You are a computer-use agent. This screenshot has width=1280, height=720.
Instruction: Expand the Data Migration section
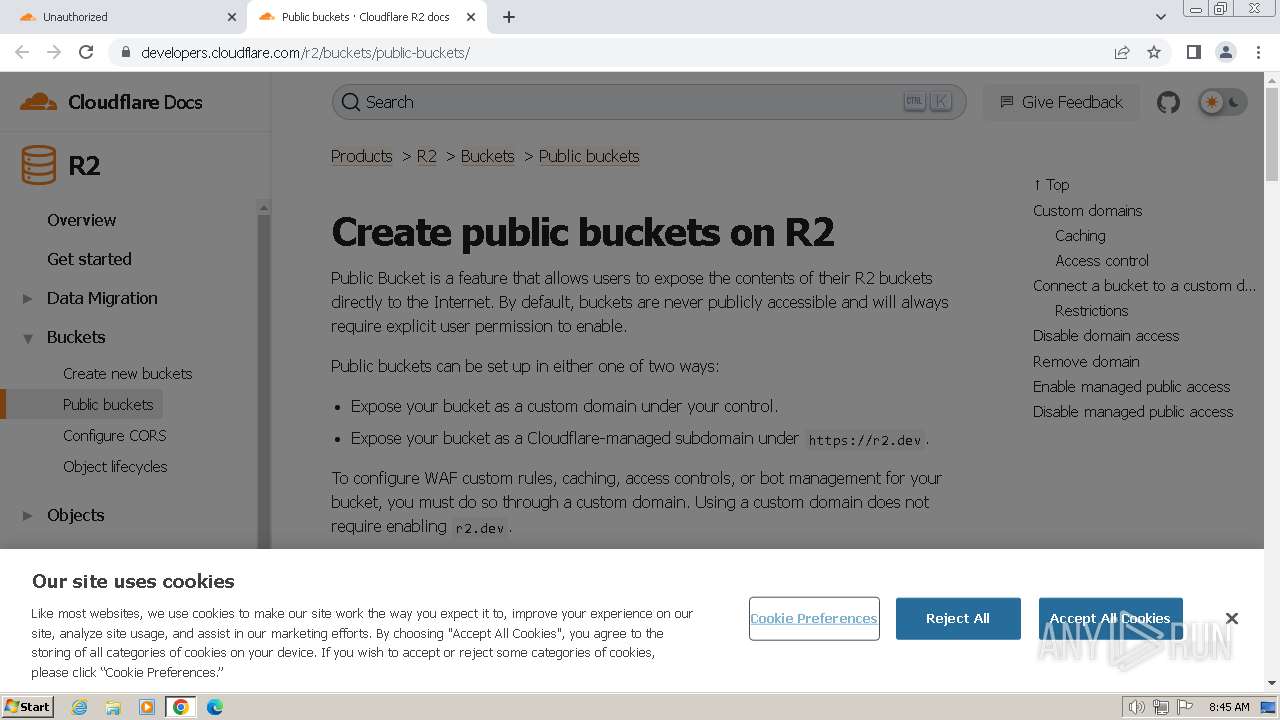coord(28,298)
